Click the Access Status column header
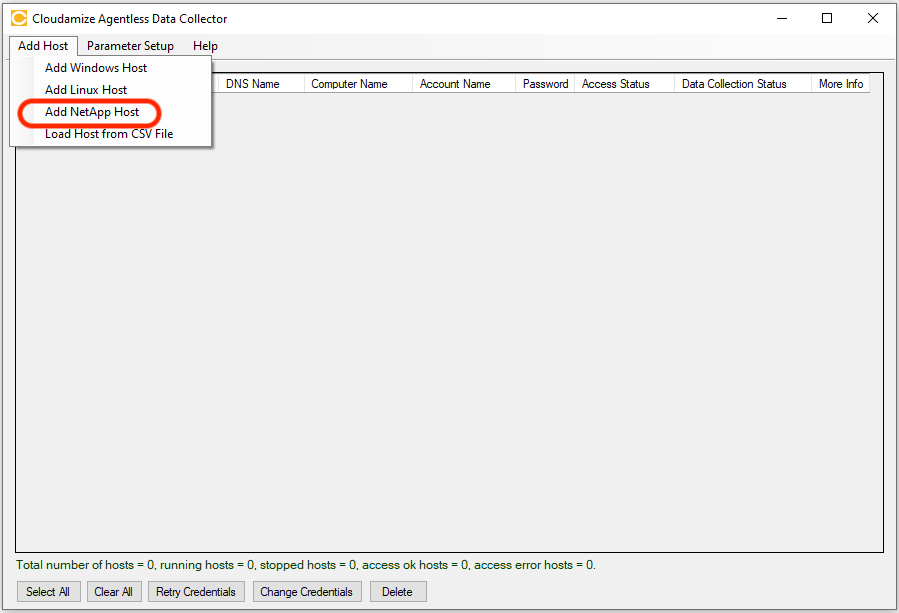This screenshot has width=899, height=613. point(624,84)
